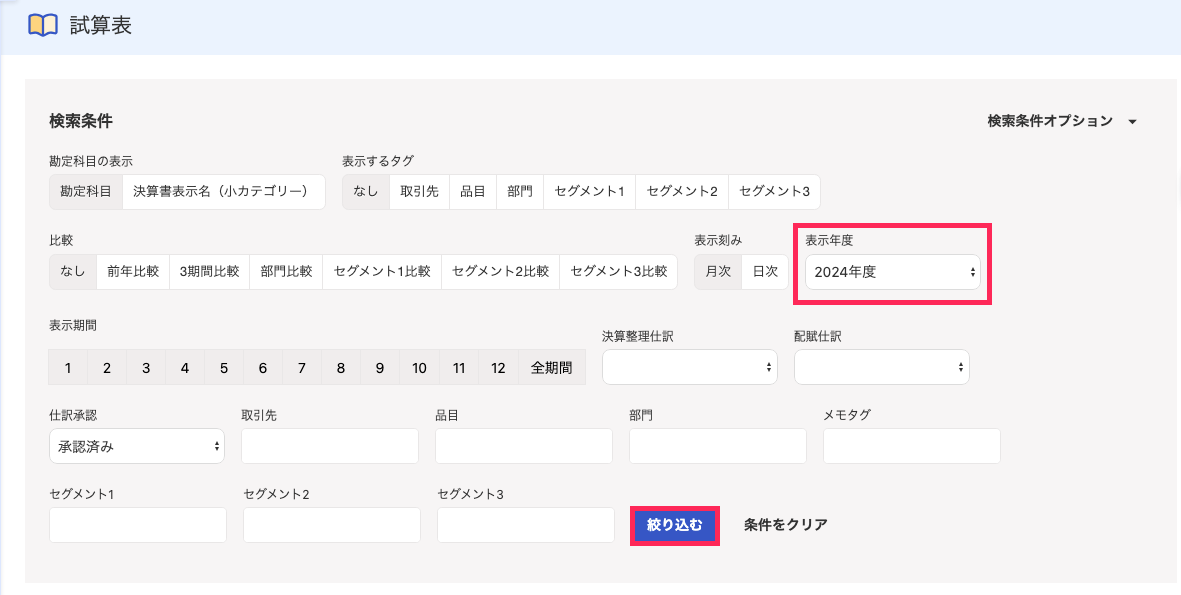The width and height of the screenshot is (1181, 595).
Task: Click the メモタグ input field
Action: pyautogui.click(x=912, y=447)
